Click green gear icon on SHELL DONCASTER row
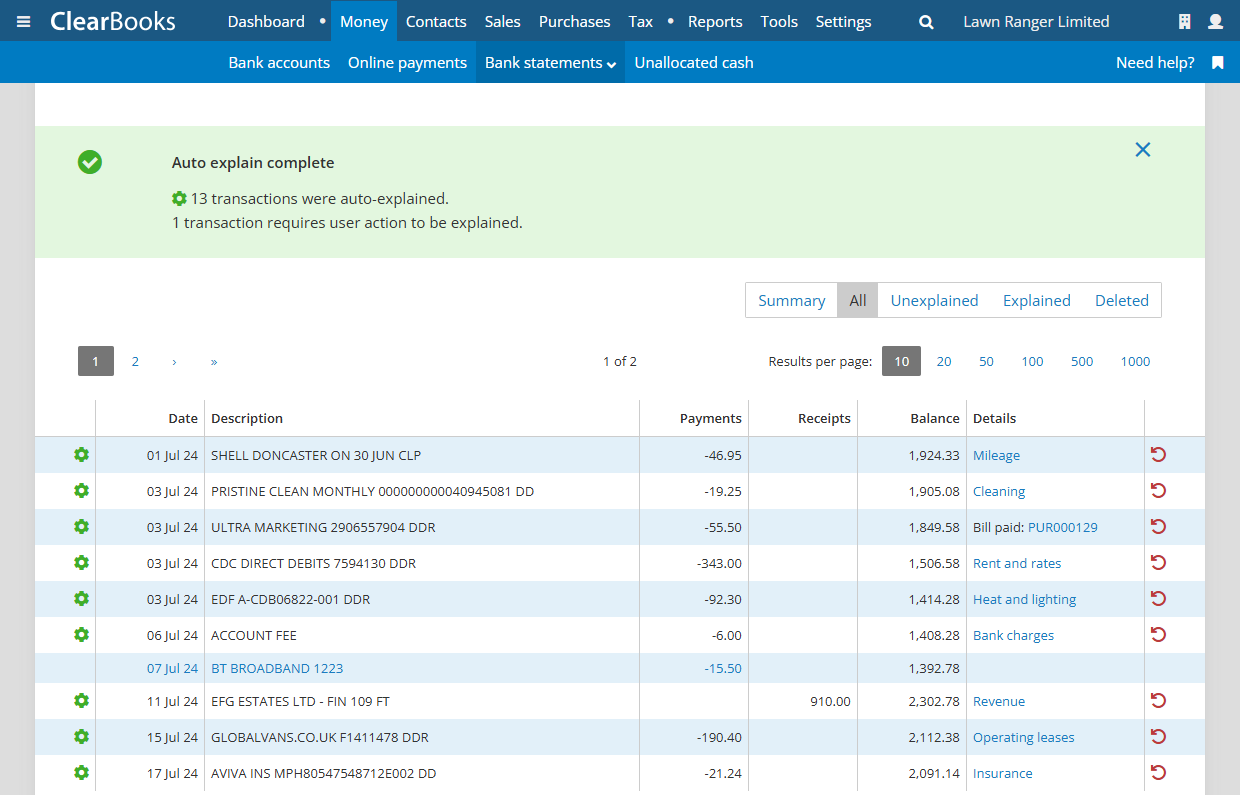Viewport: 1240px width, 795px height. pos(81,455)
